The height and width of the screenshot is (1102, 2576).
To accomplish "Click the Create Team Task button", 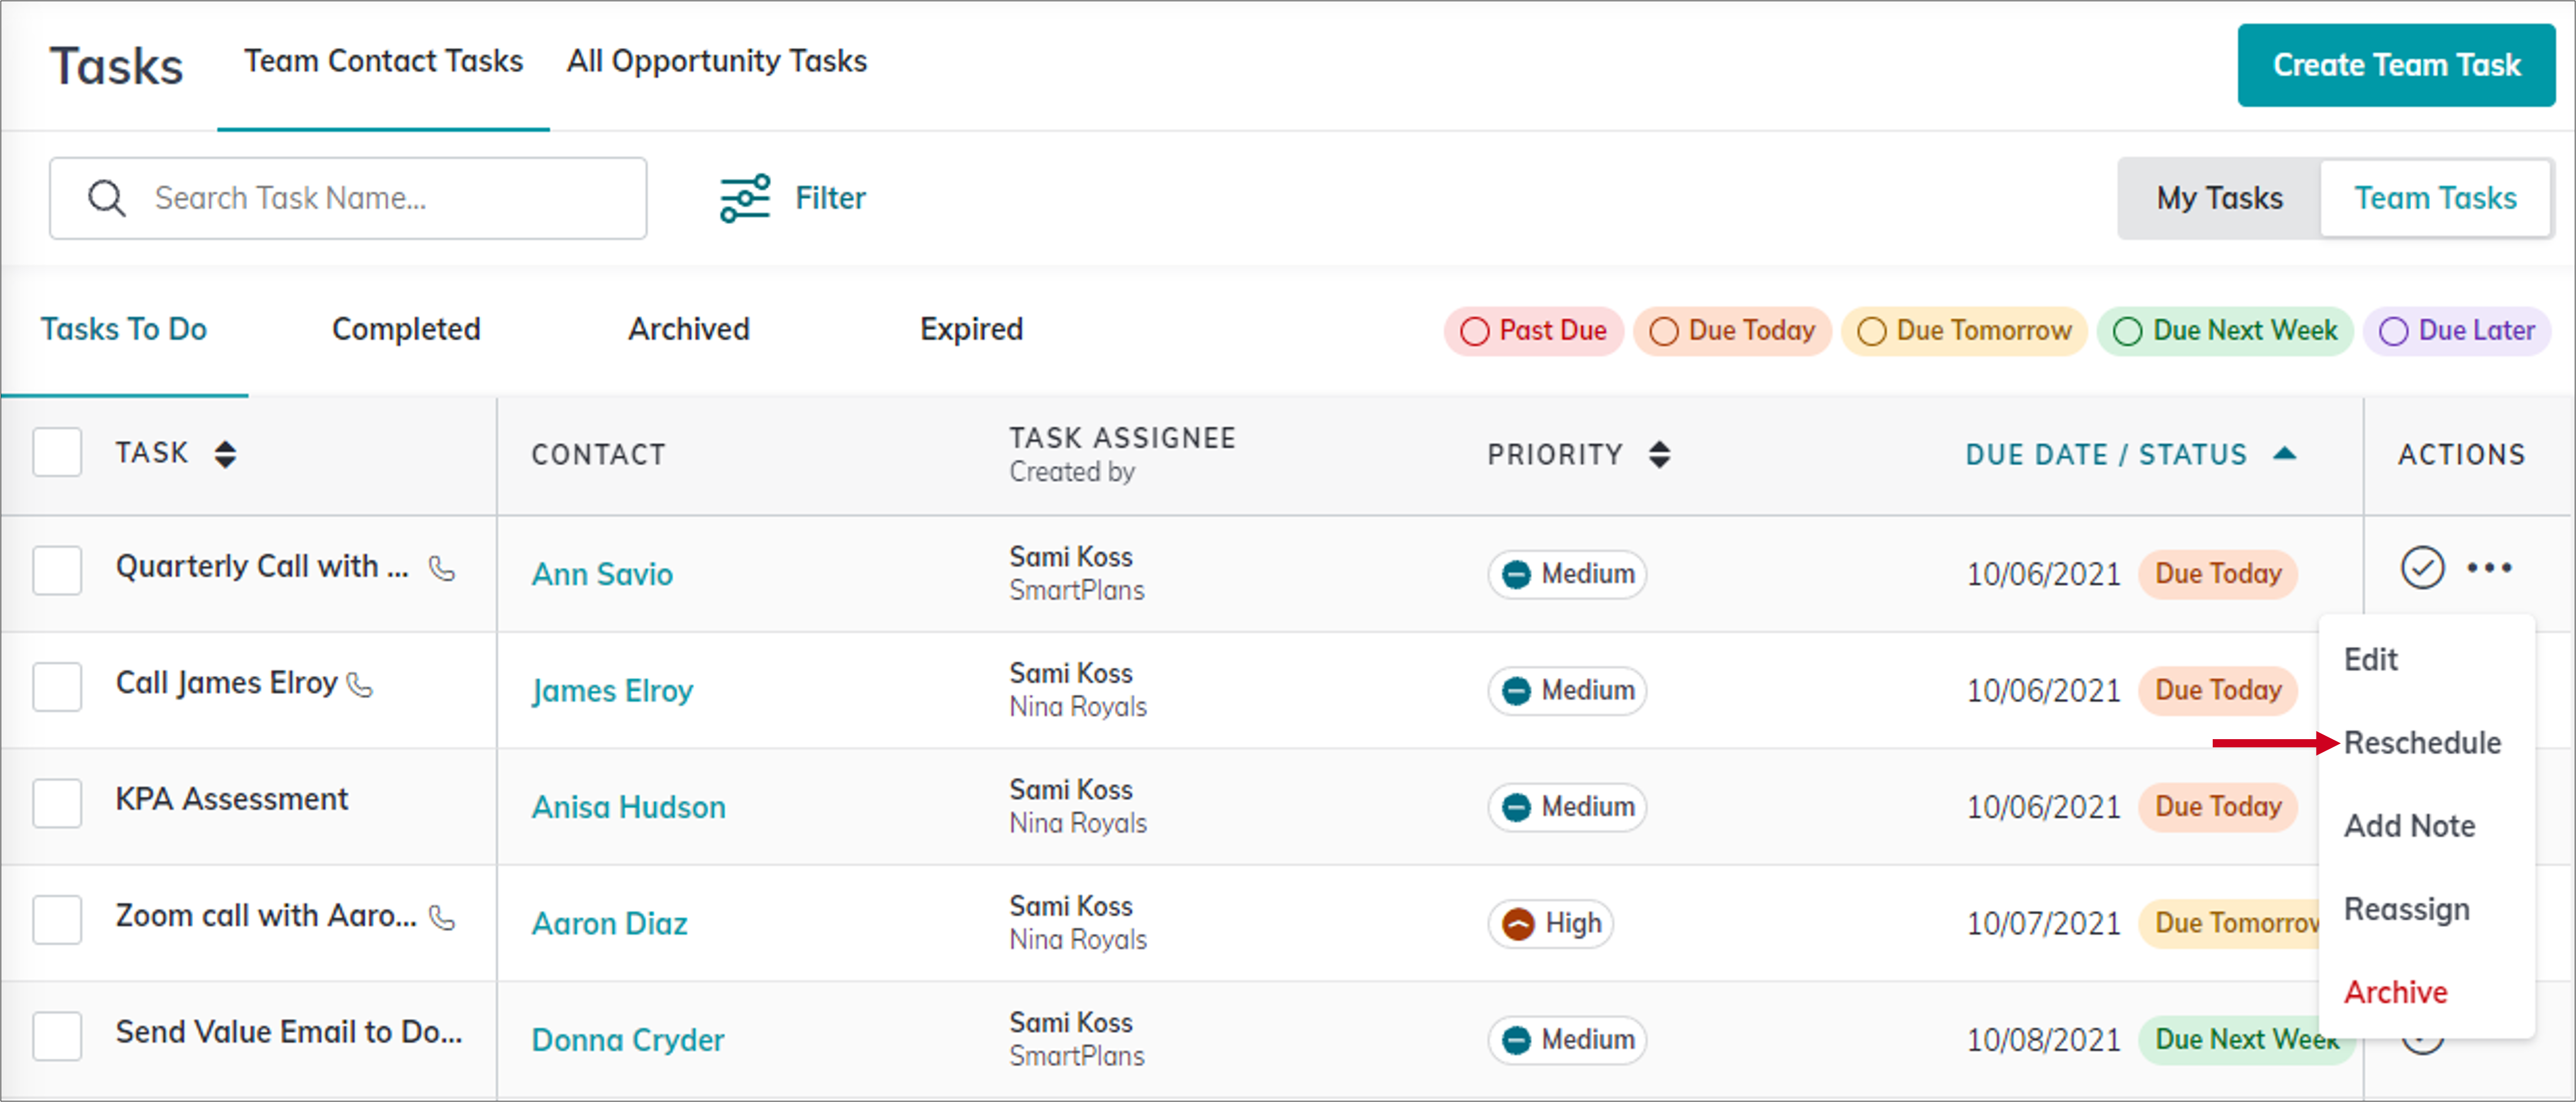I will (2396, 64).
